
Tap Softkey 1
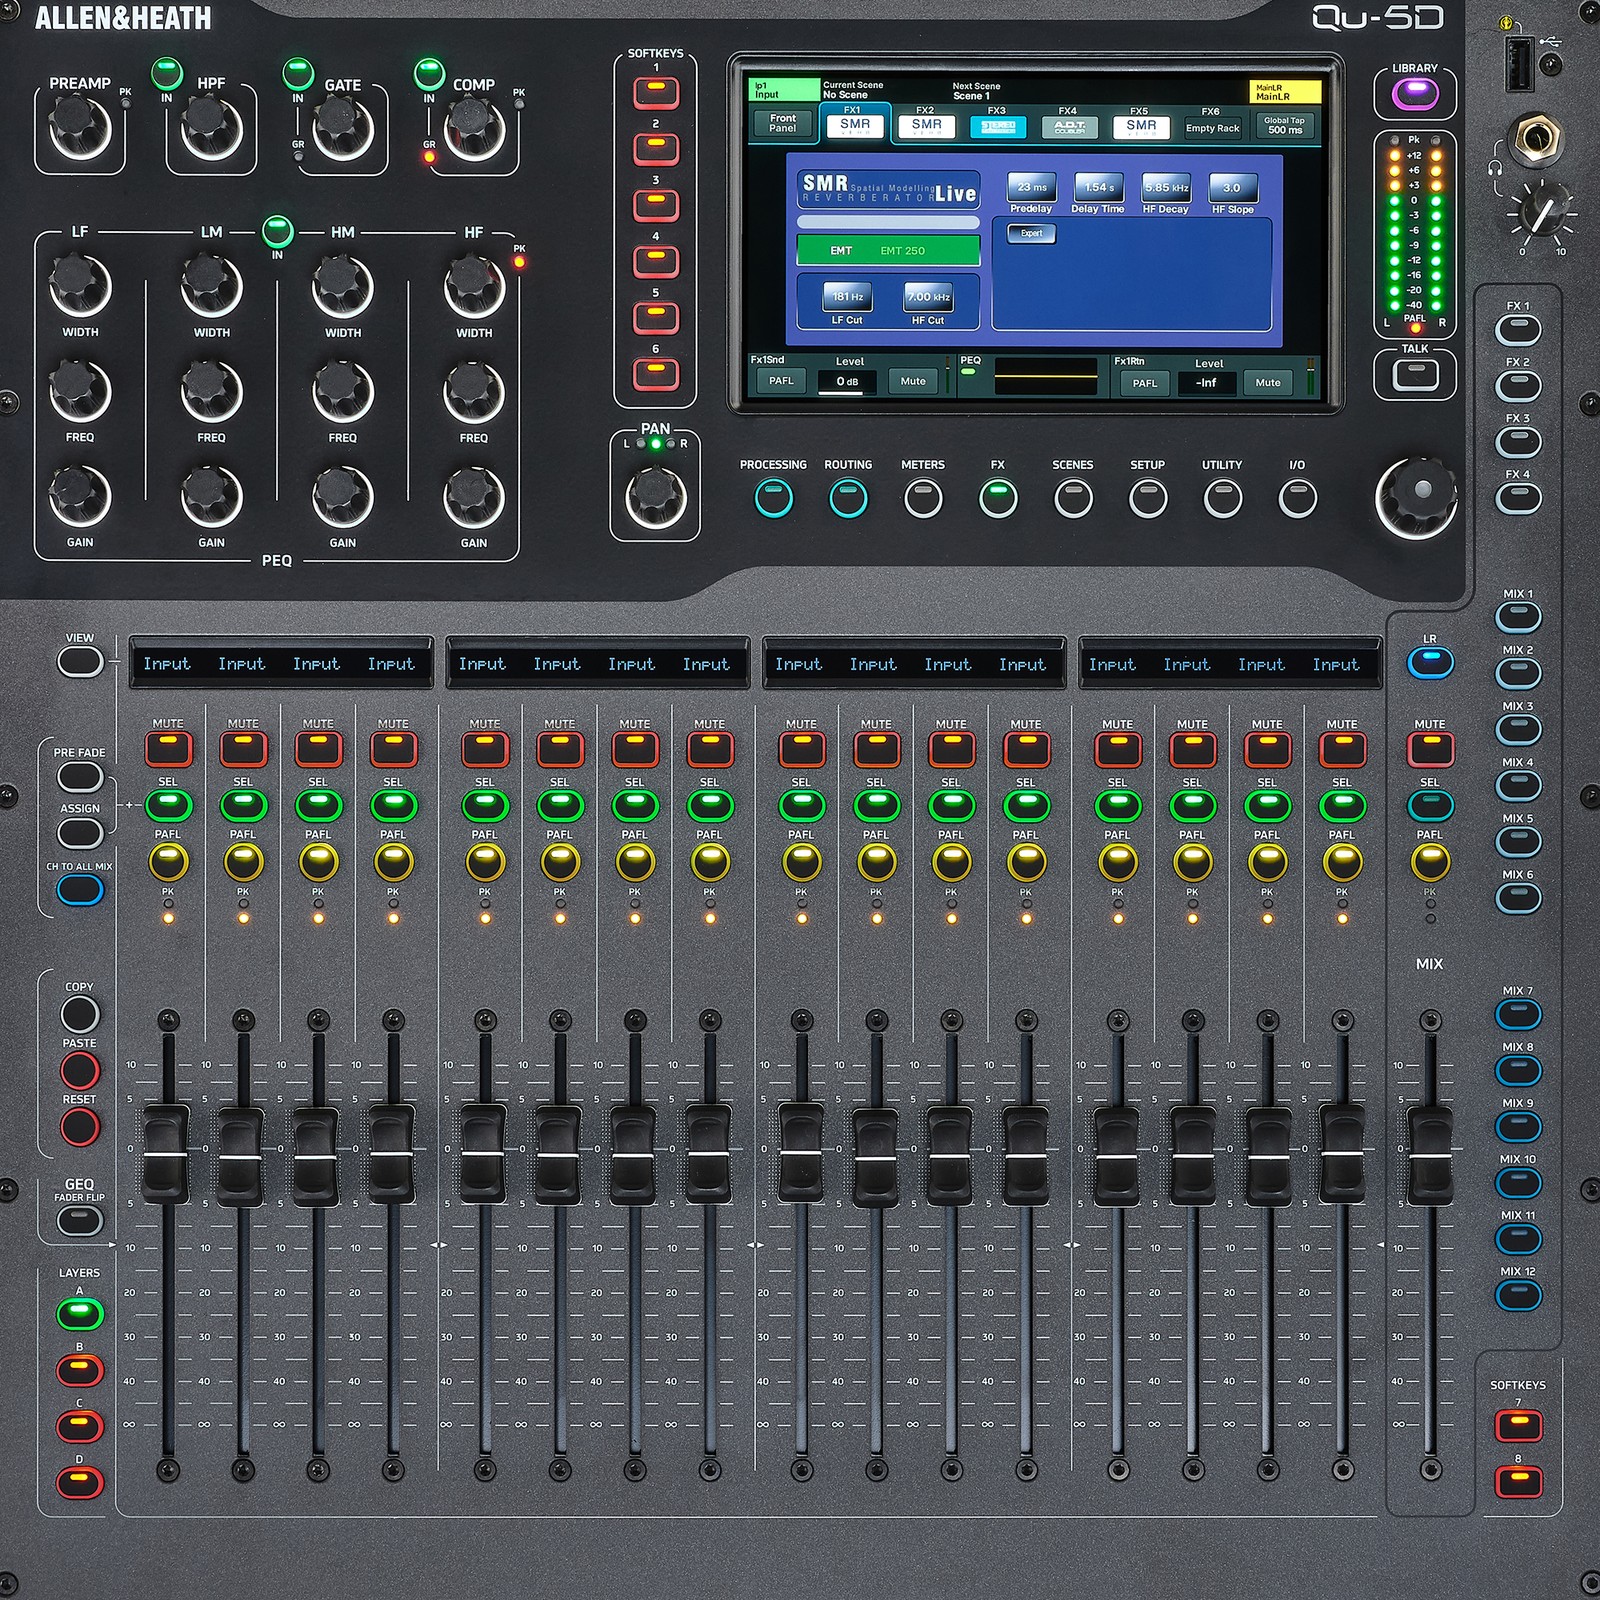656,92
